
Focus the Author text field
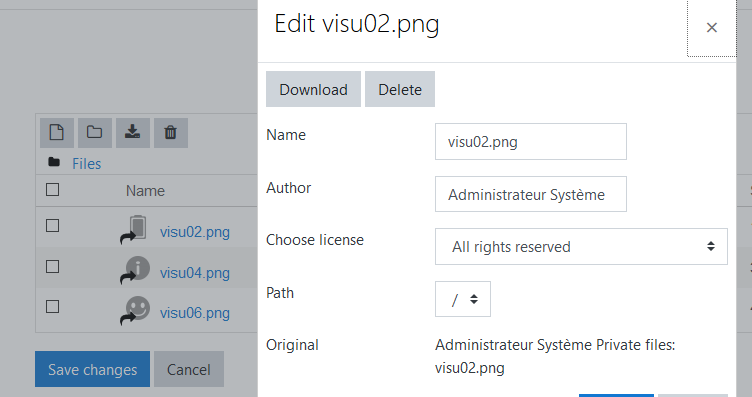531,194
